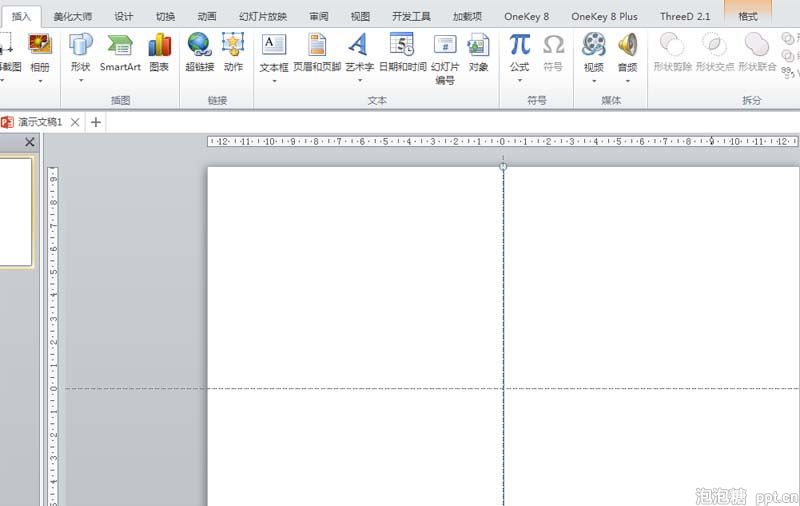Select the slide thumbnail in left panel
The width and height of the screenshot is (800, 506).
click(x=14, y=212)
